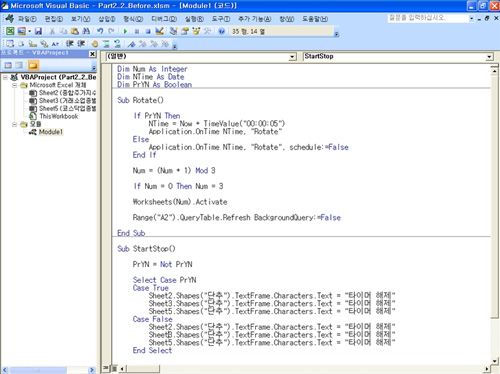Image resolution: width=500 pixels, height=374 pixels.
Task: Open the StartStop procedure dropdown
Action: click(489, 57)
